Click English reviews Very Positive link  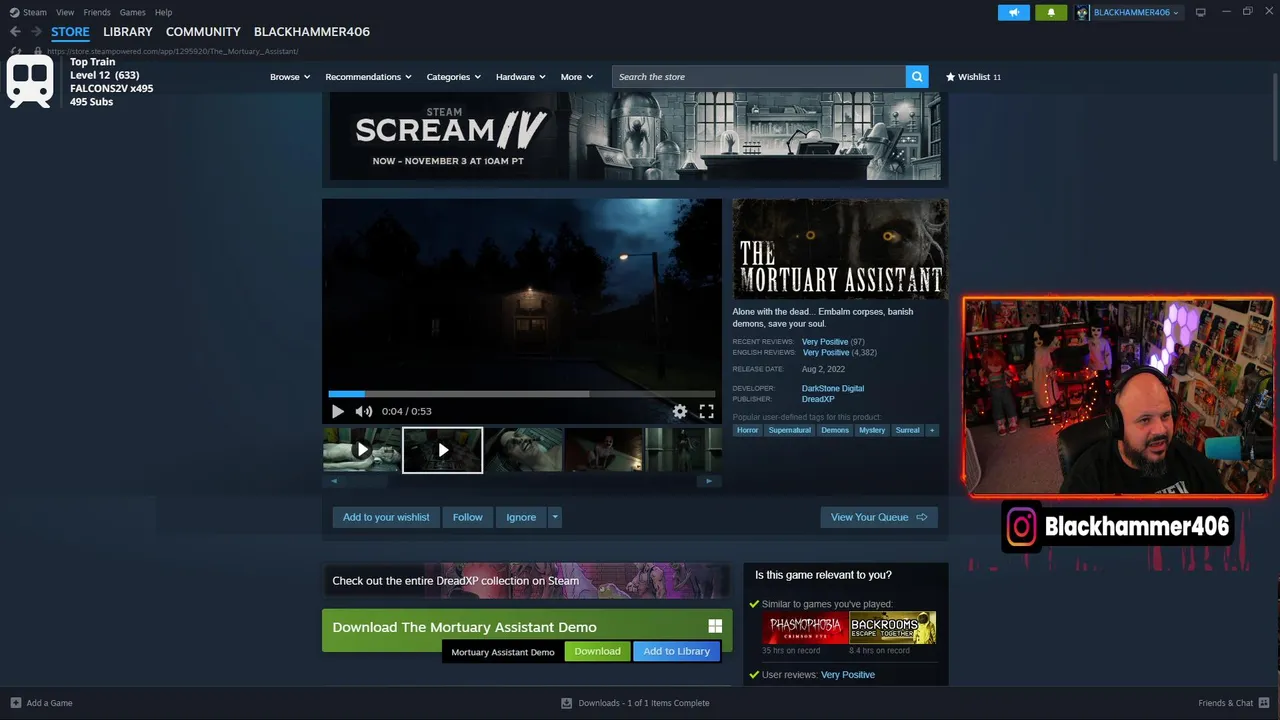click(x=826, y=352)
